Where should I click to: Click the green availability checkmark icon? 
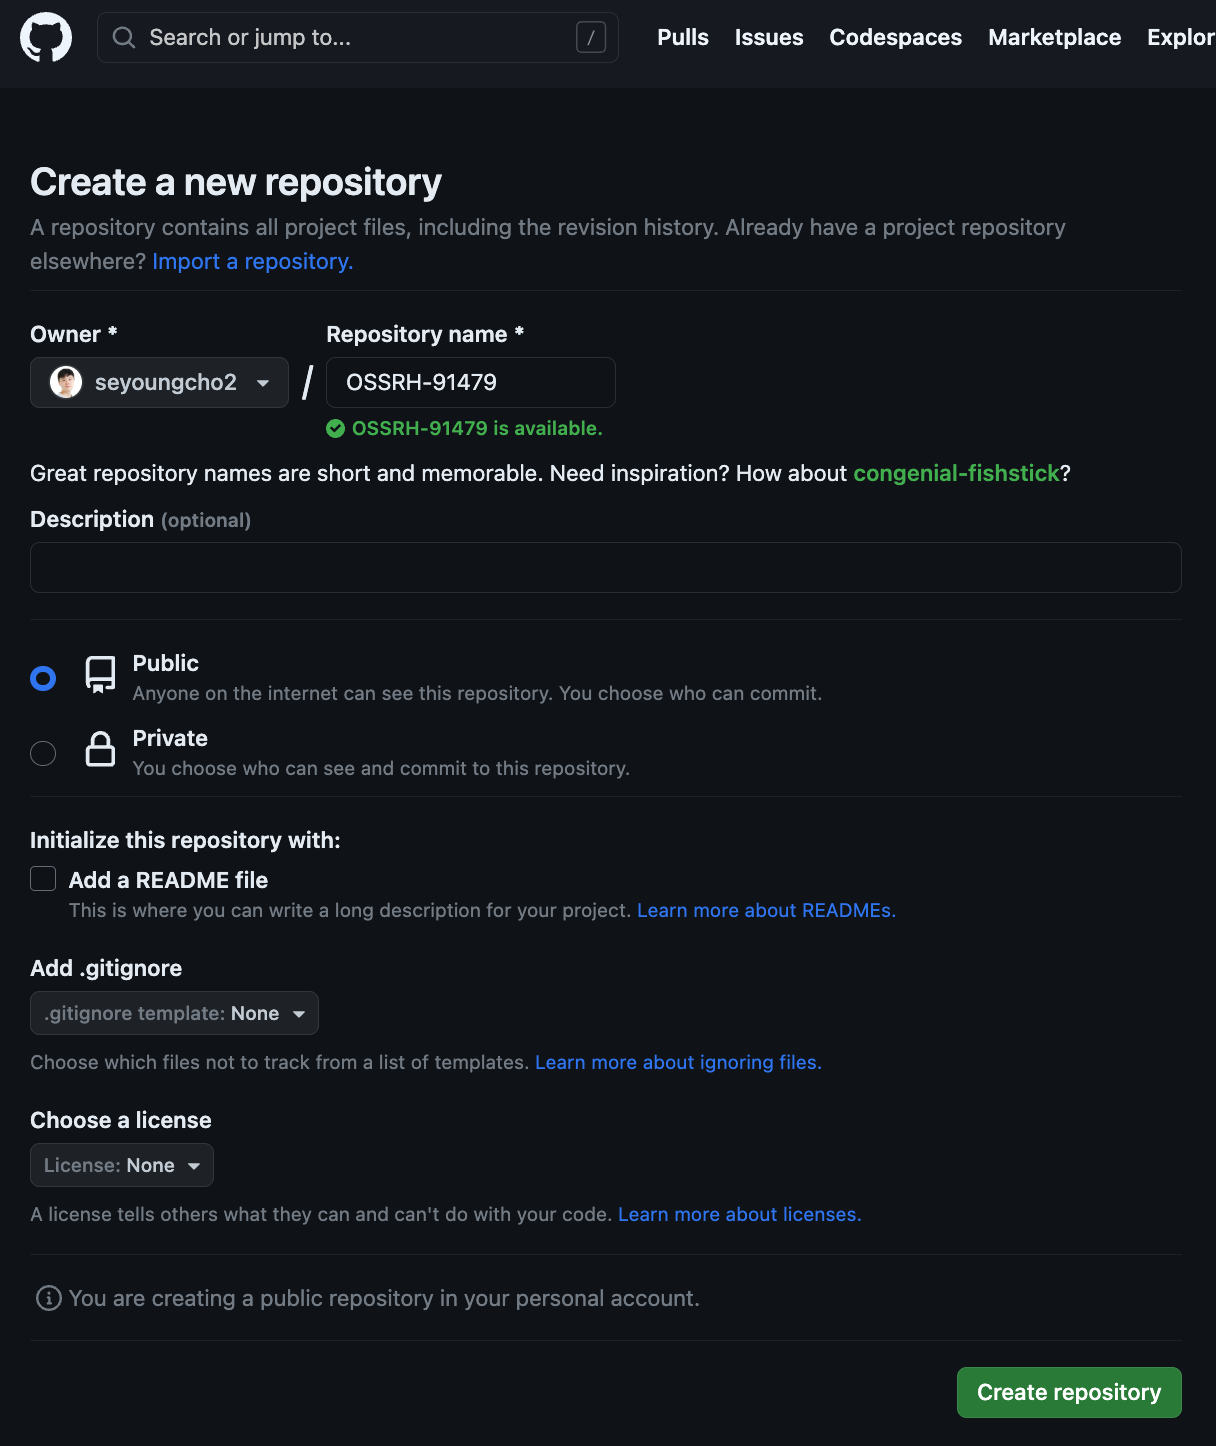coord(336,429)
